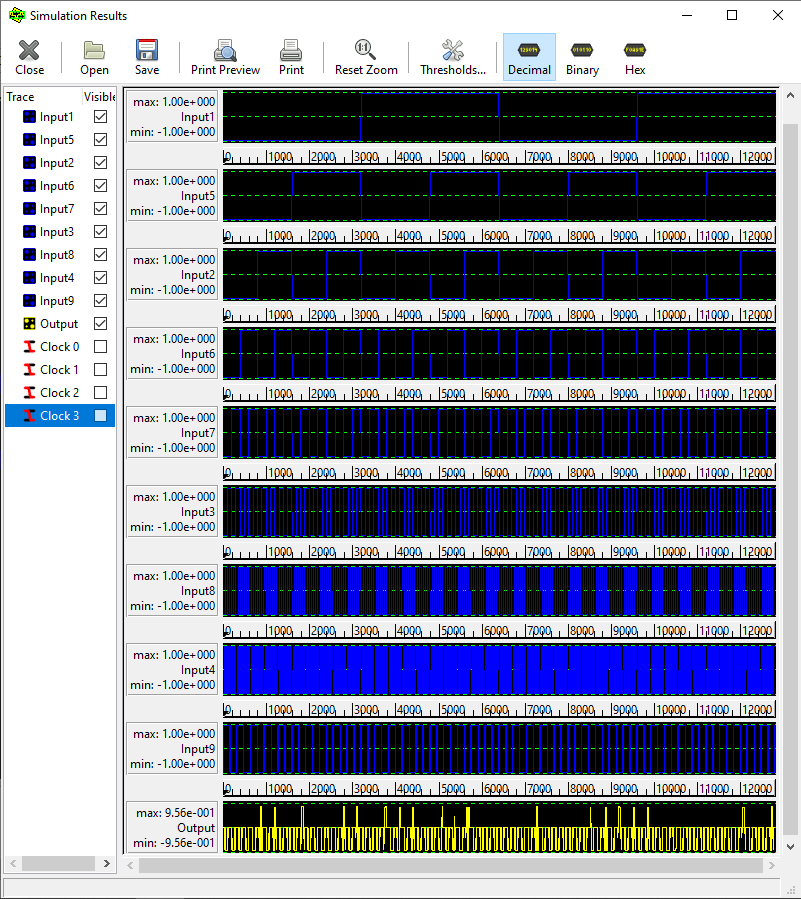Reset Zoom using the magnifier icon
This screenshot has width=801, height=899.
[366, 57]
